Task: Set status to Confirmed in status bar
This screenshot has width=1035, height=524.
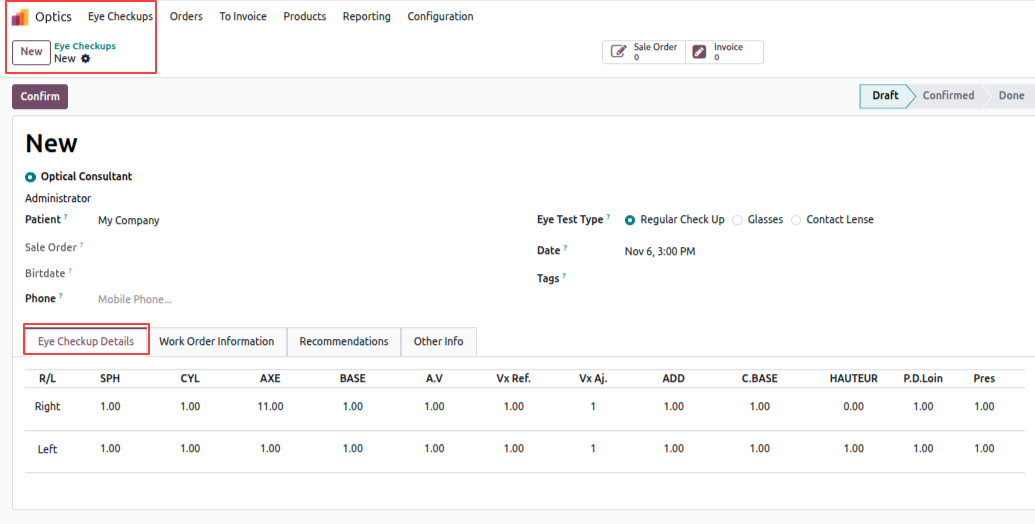Action: click(x=947, y=96)
